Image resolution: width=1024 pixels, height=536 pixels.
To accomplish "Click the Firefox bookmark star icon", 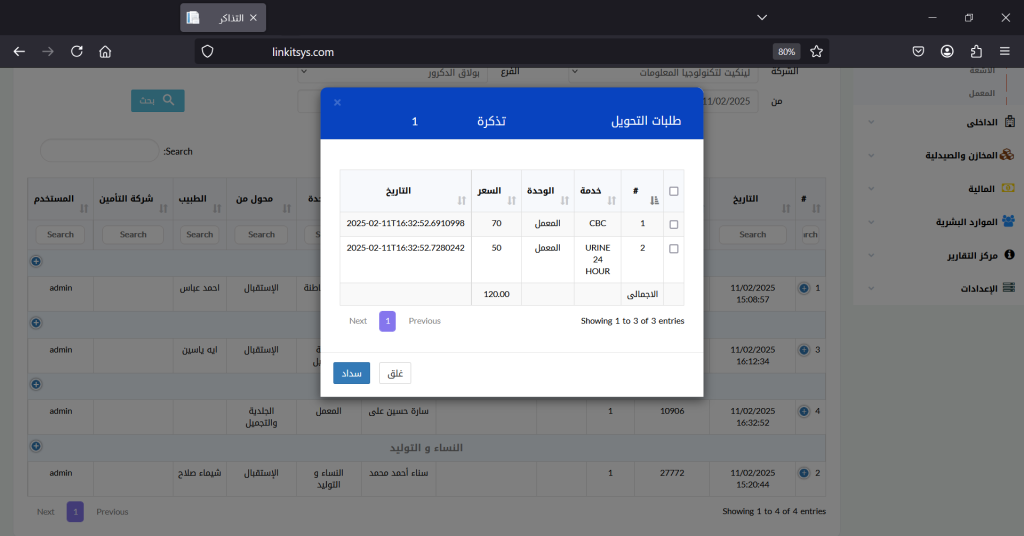I will tap(816, 51).
